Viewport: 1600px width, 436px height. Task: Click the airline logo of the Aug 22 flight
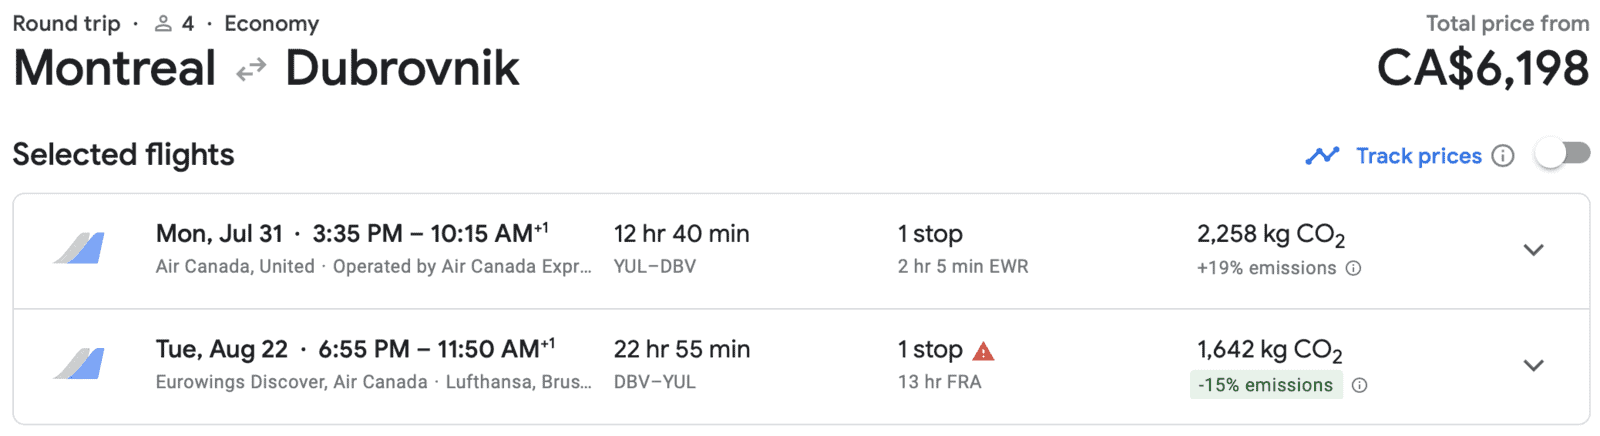(x=80, y=364)
